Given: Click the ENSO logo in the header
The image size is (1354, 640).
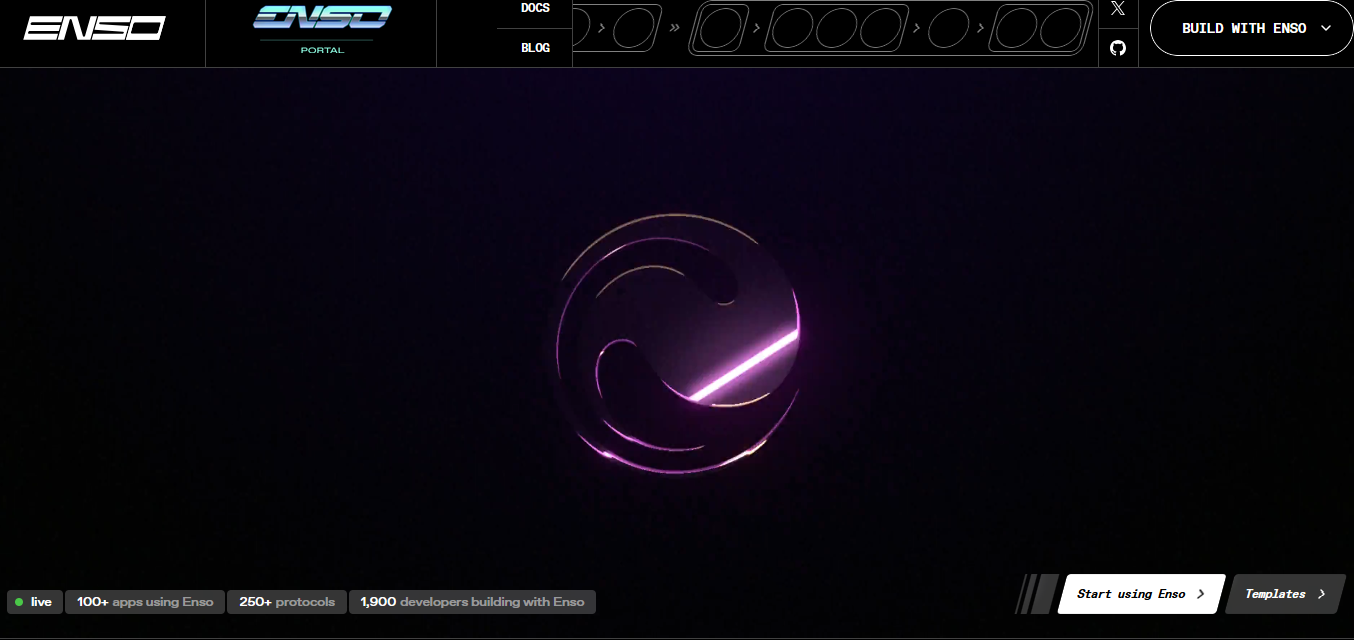Looking at the screenshot, I should click(94, 29).
